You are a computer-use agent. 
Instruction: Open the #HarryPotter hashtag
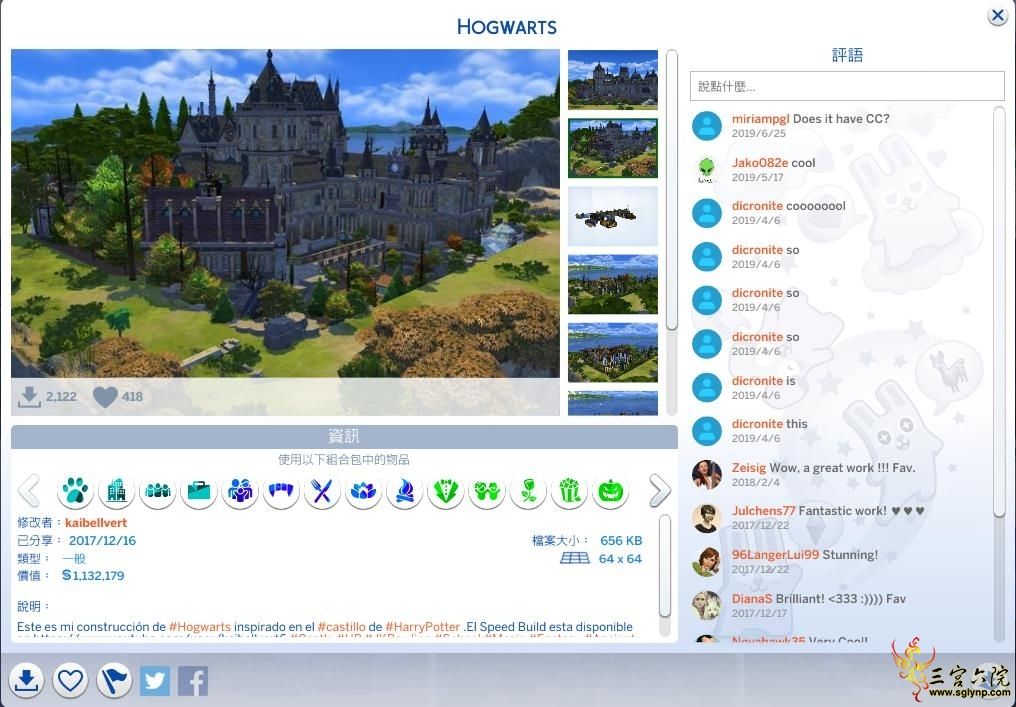[422, 627]
